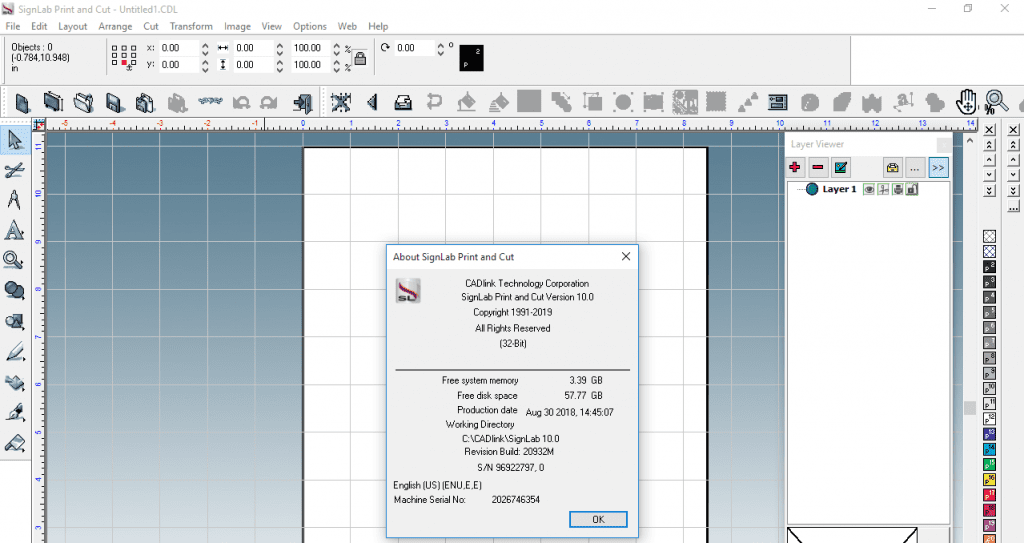Click the Layer 1 teal color circle

pos(812,189)
